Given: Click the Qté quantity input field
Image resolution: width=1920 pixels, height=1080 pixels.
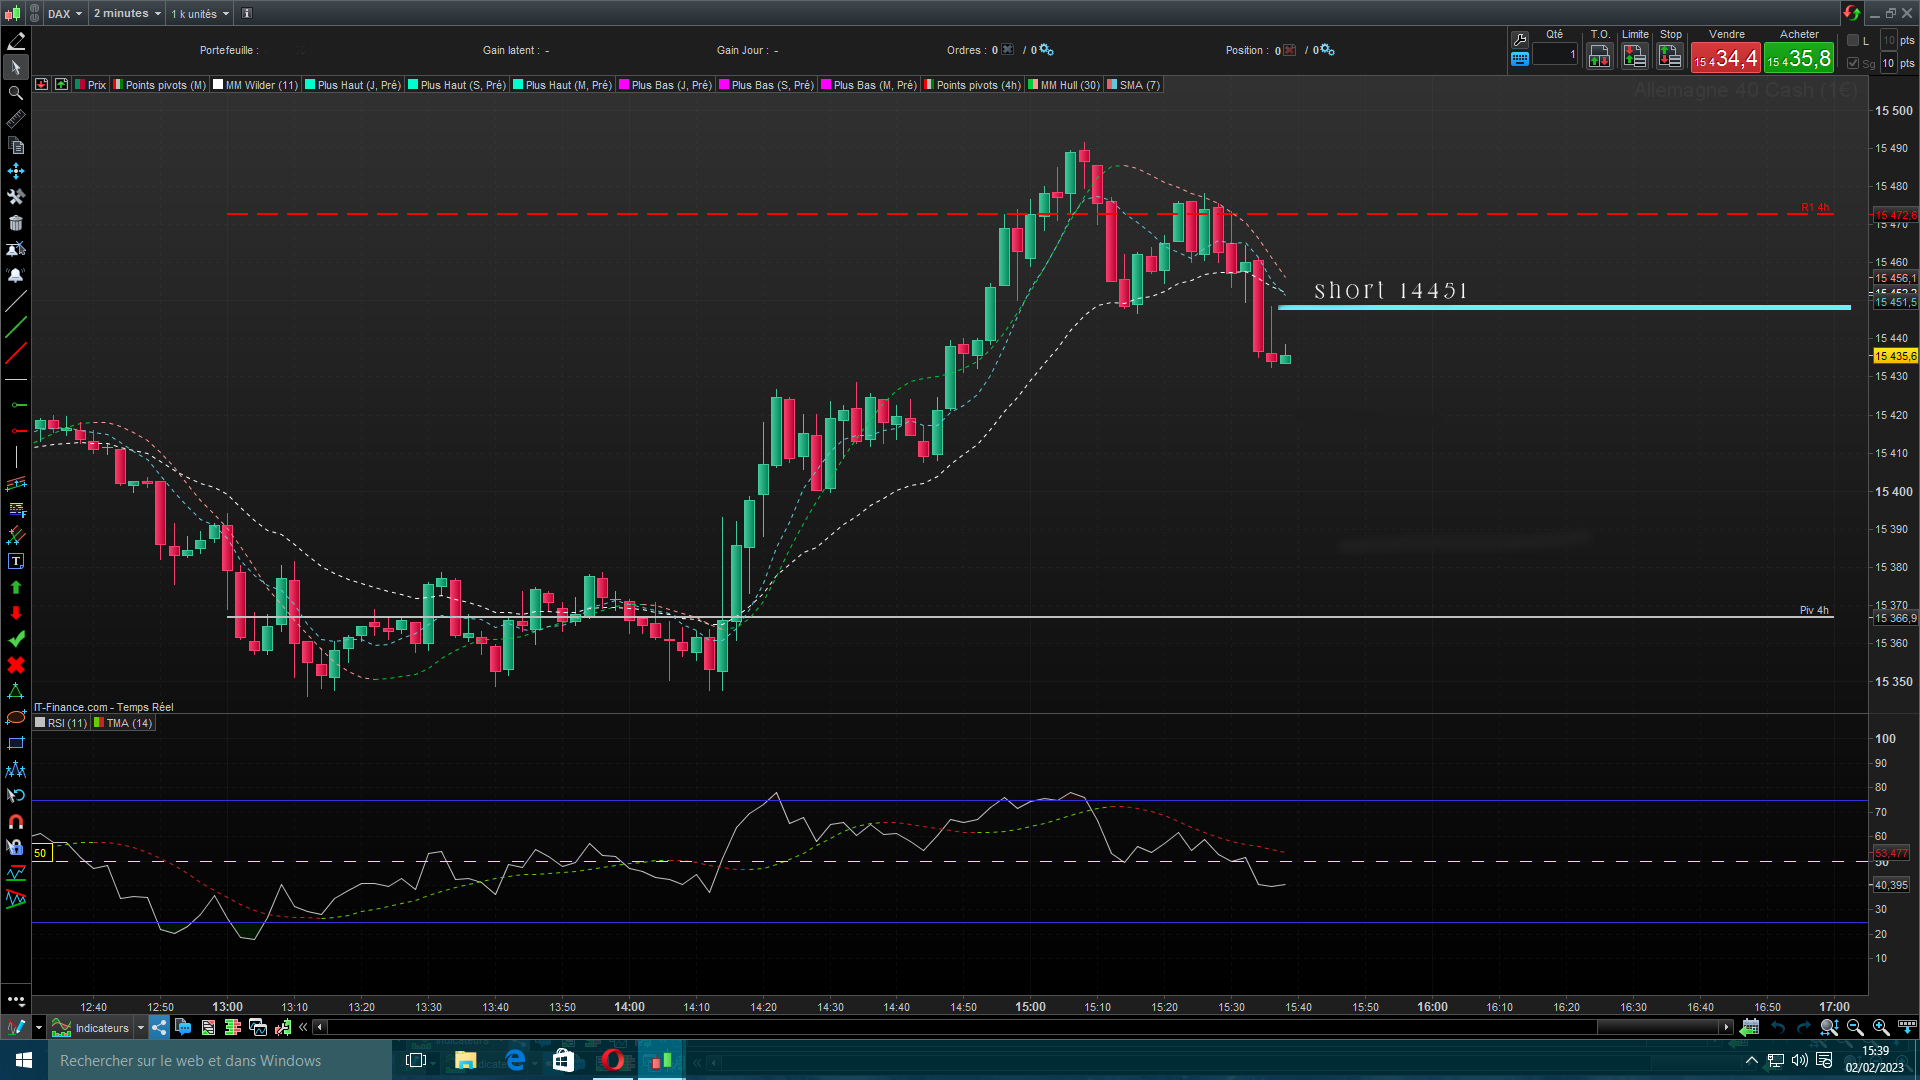Looking at the screenshot, I should pyautogui.click(x=1555, y=55).
